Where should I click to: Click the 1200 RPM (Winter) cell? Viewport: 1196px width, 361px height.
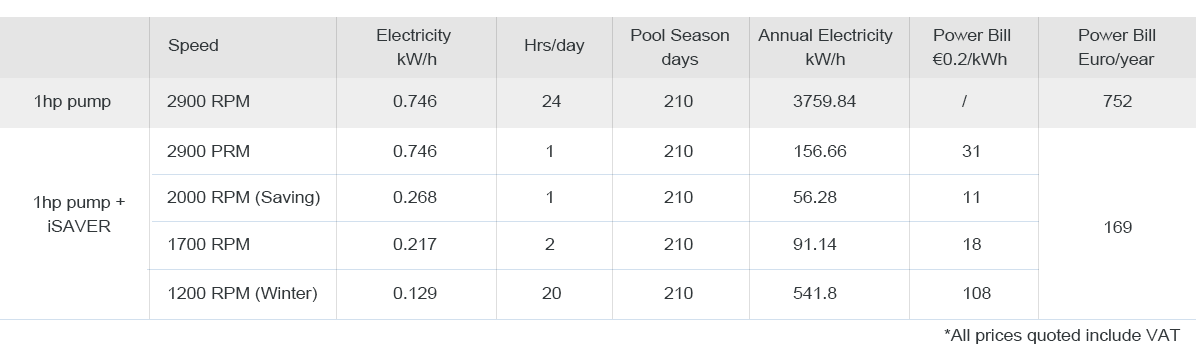pyautogui.click(x=242, y=293)
